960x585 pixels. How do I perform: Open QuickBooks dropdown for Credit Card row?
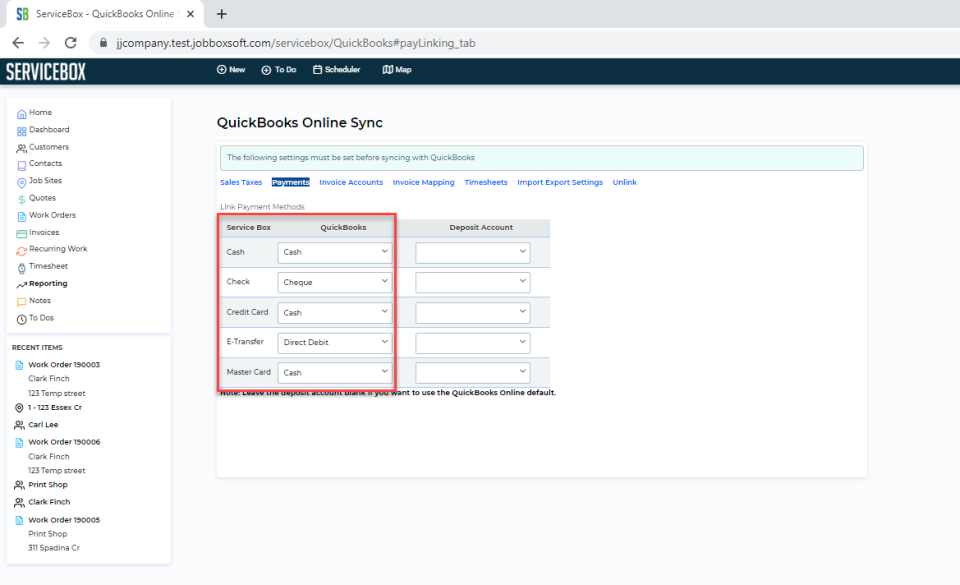[x=334, y=313]
